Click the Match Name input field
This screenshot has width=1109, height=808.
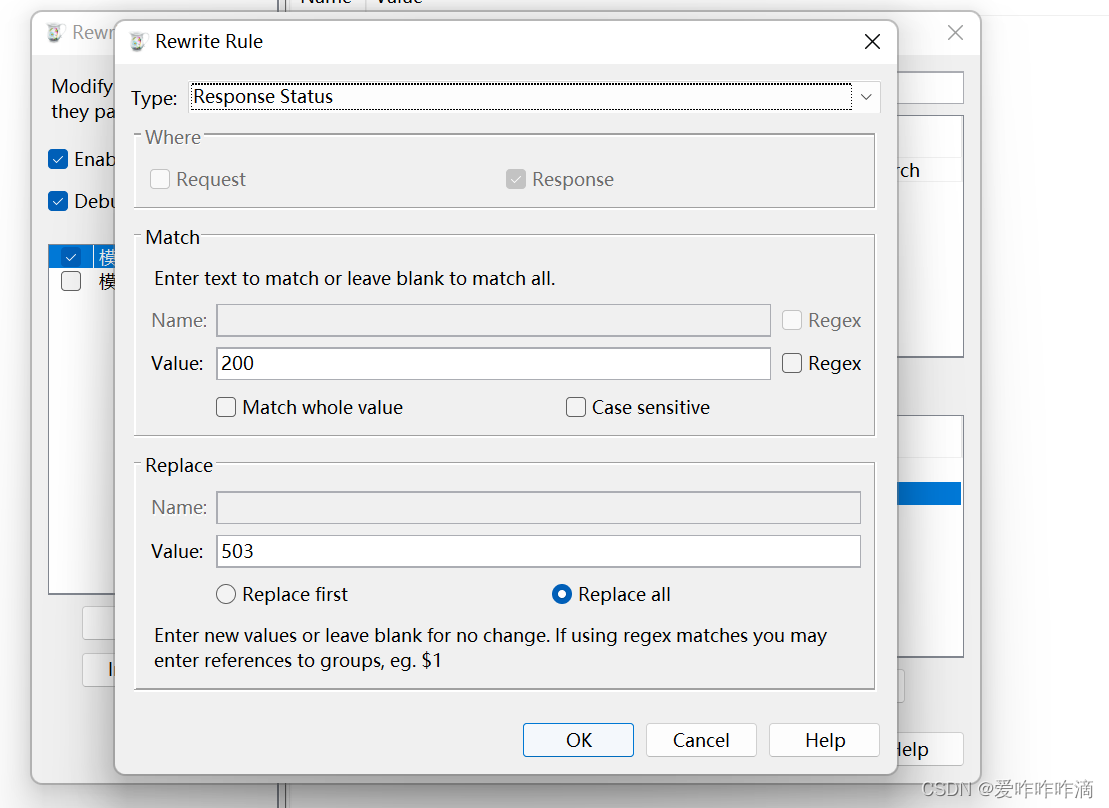pos(493,321)
